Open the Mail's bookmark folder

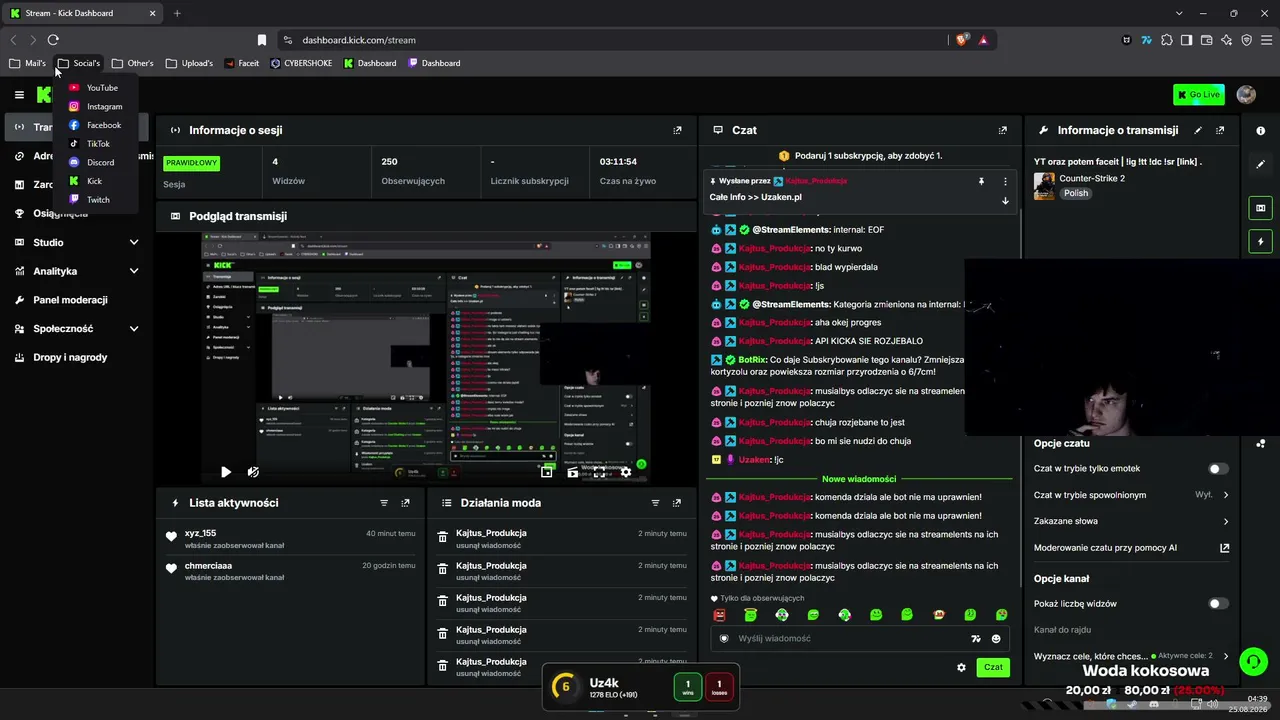[x=28, y=63]
